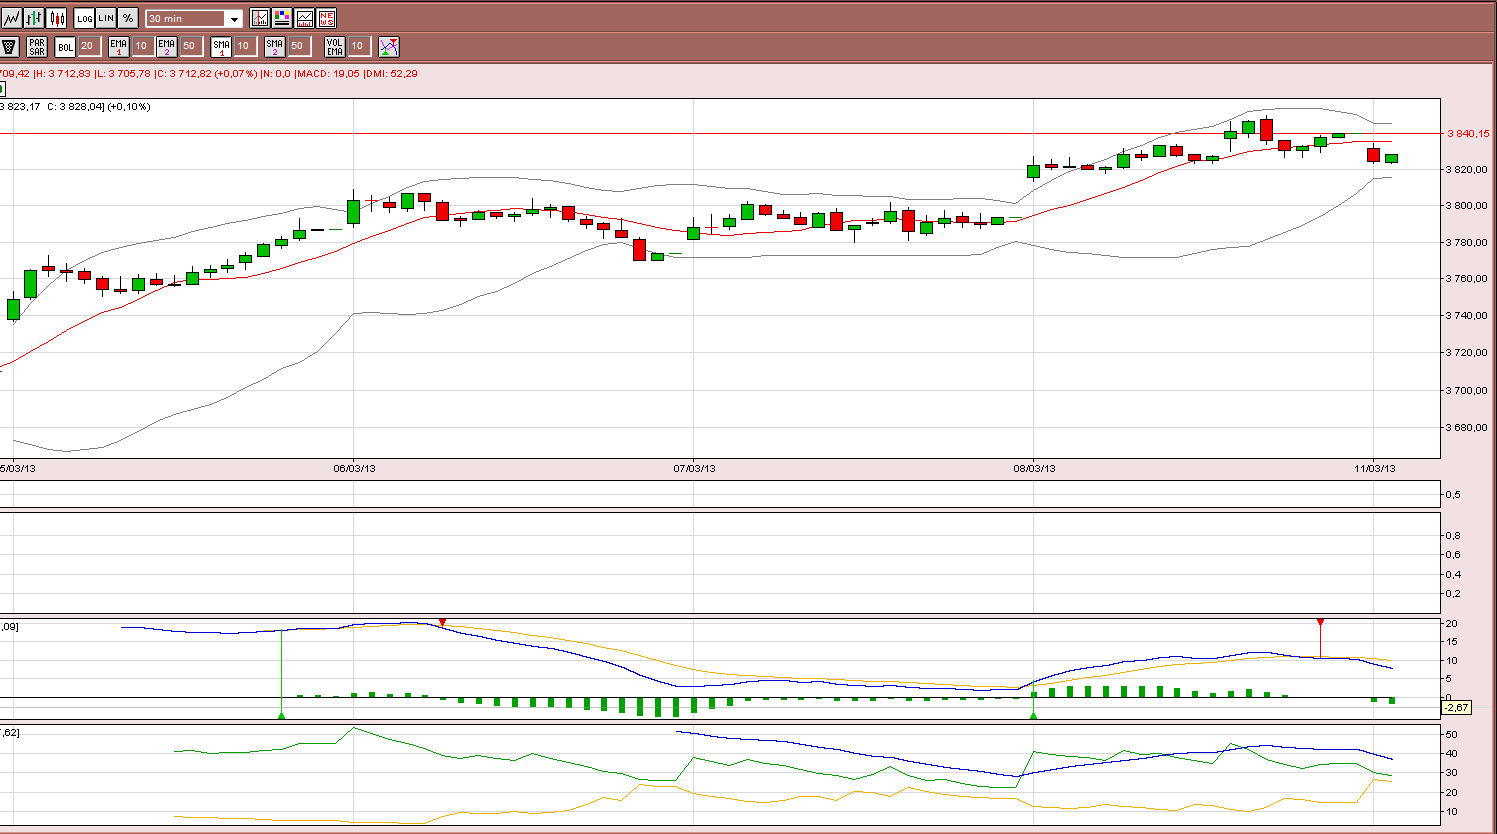Click the 3 840,15 price axis label
This screenshot has width=1497, height=834.
1468,133
